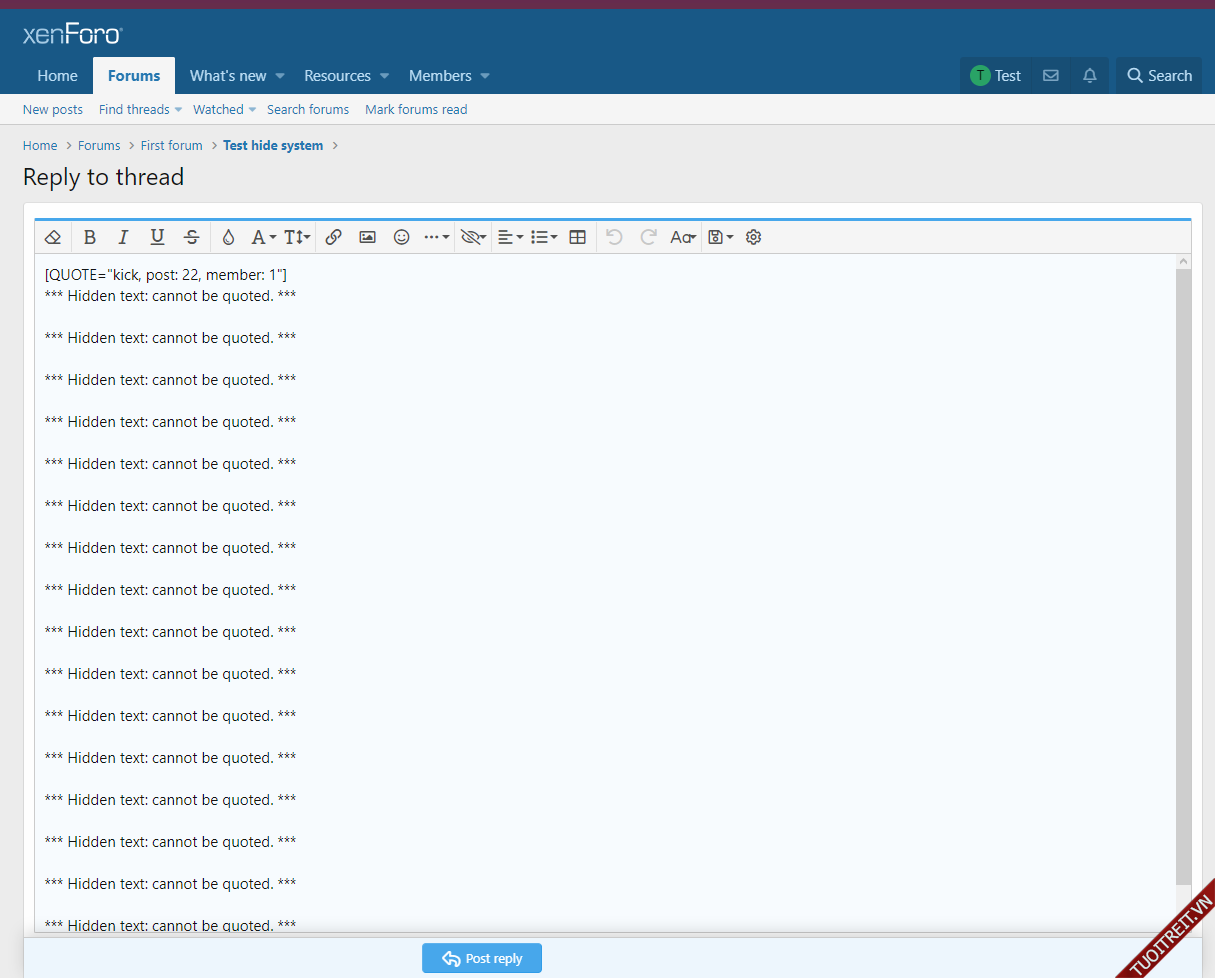
Task: Toggle strikethrough formatting
Action: coord(191,237)
